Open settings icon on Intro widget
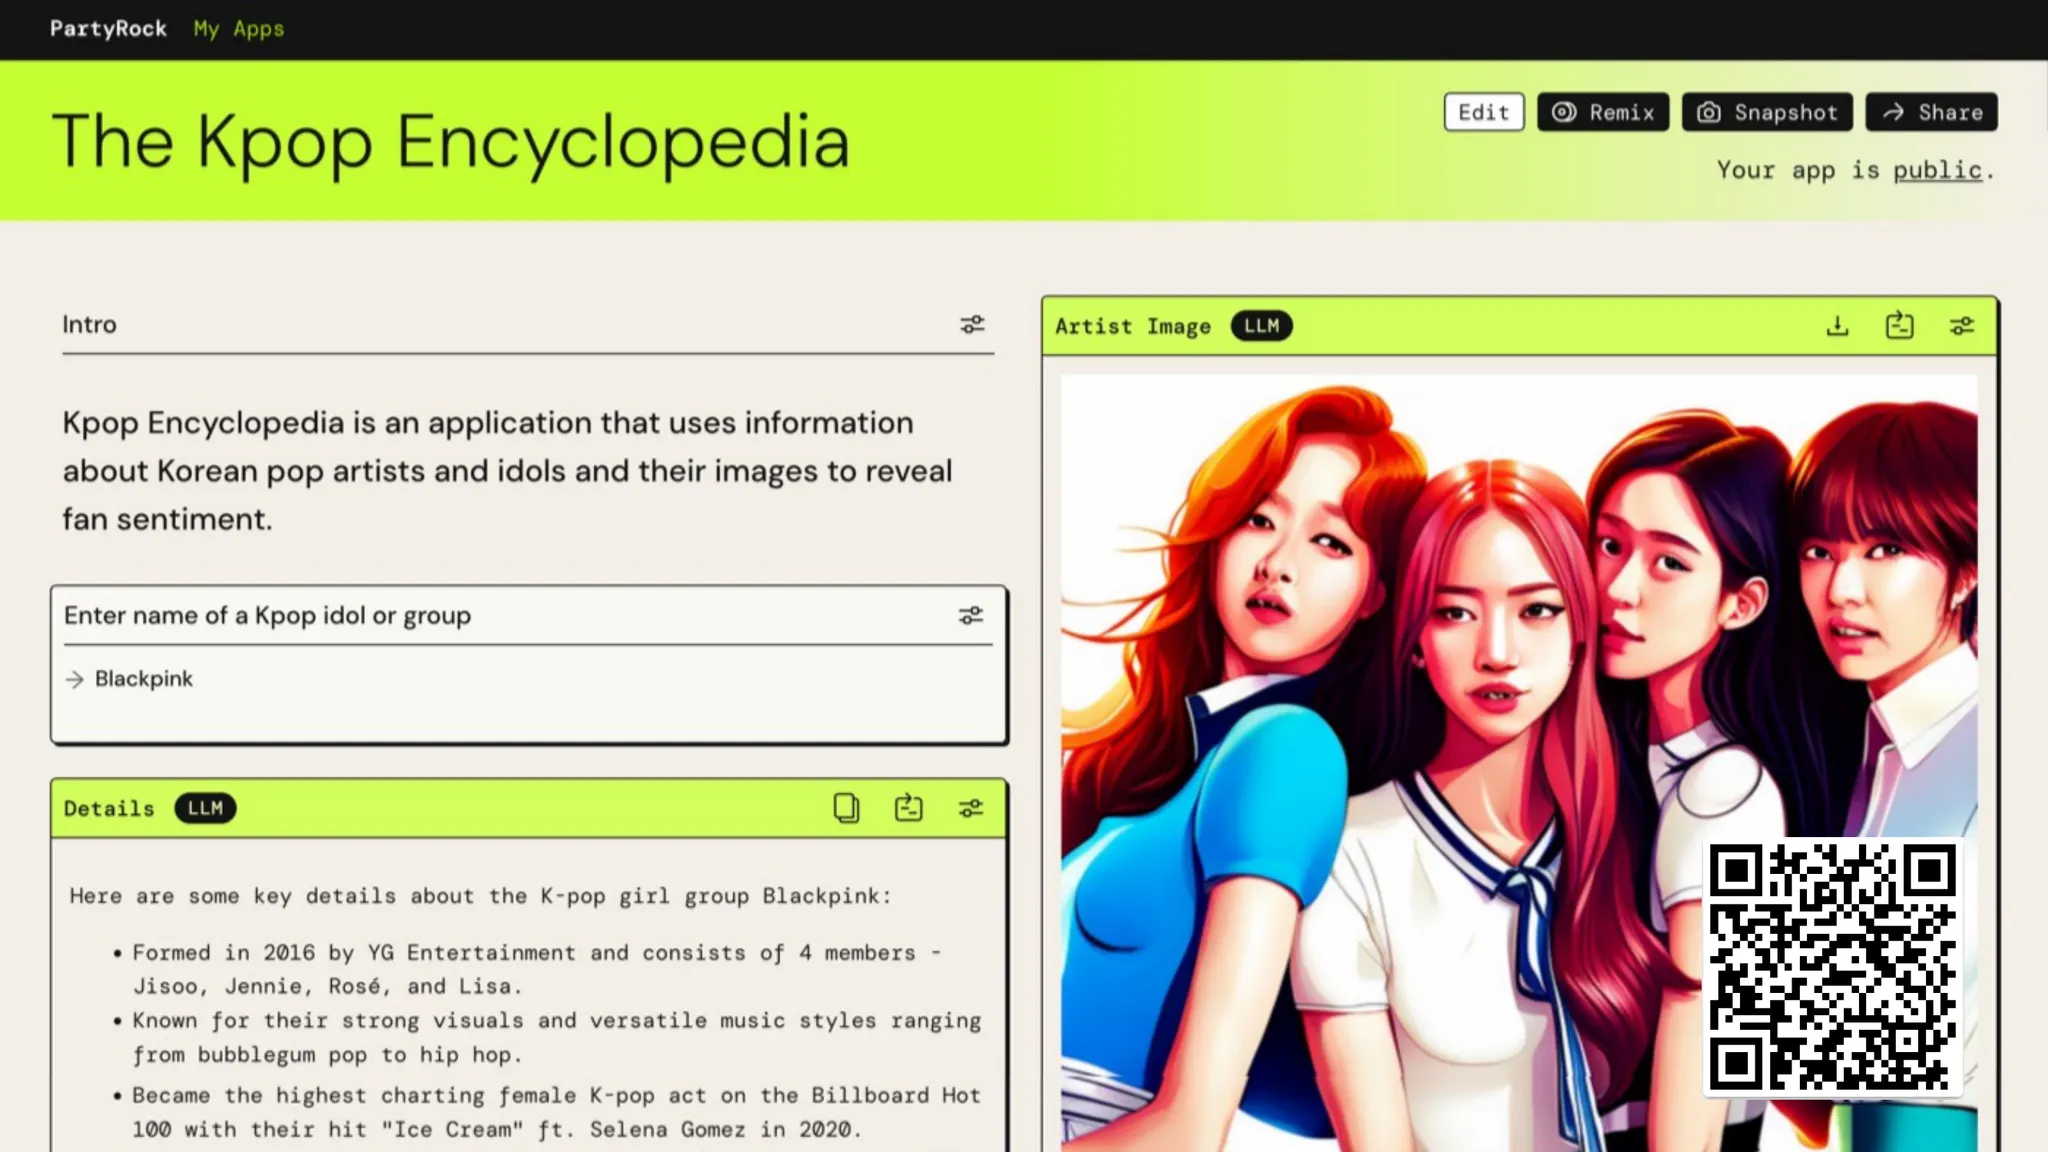Viewport: 2048px width, 1152px height. tap(972, 325)
